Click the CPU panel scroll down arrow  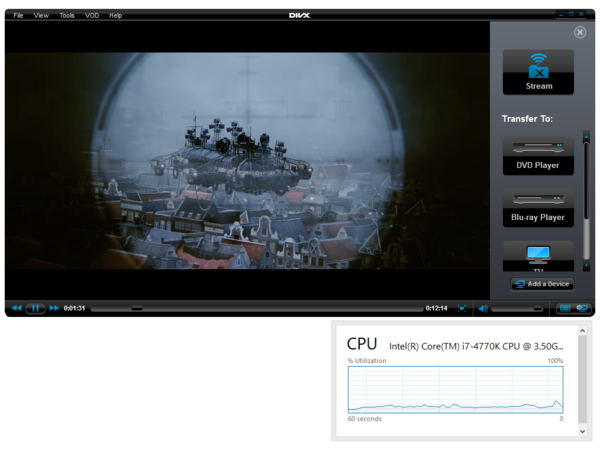(582, 431)
